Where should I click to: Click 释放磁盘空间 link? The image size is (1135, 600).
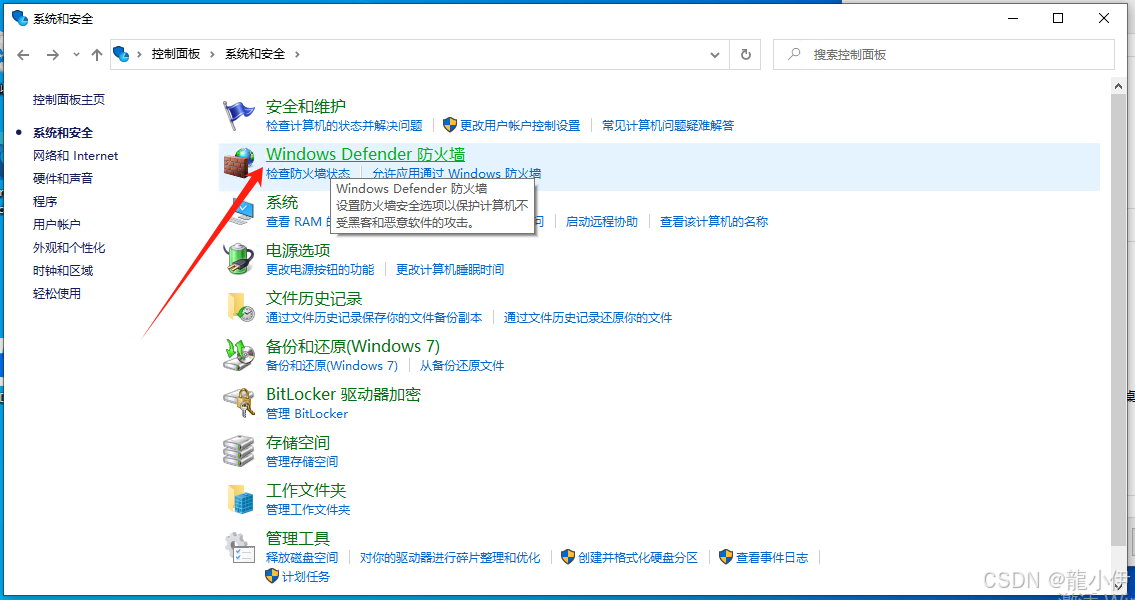click(302, 558)
